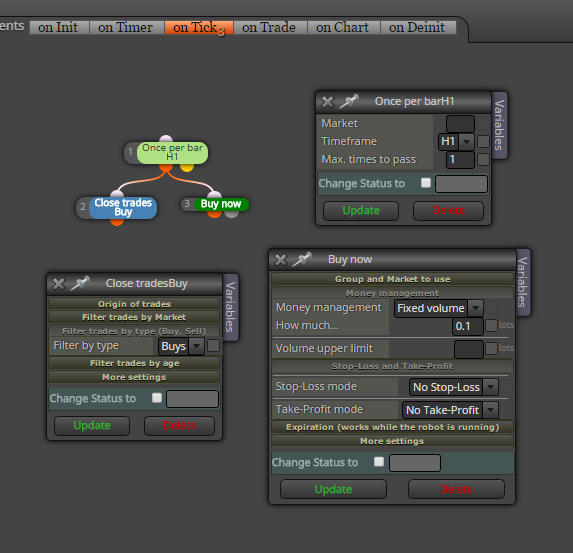Select the Once per bar H1 block
573x553 pixels.
[x=172, y=153]
